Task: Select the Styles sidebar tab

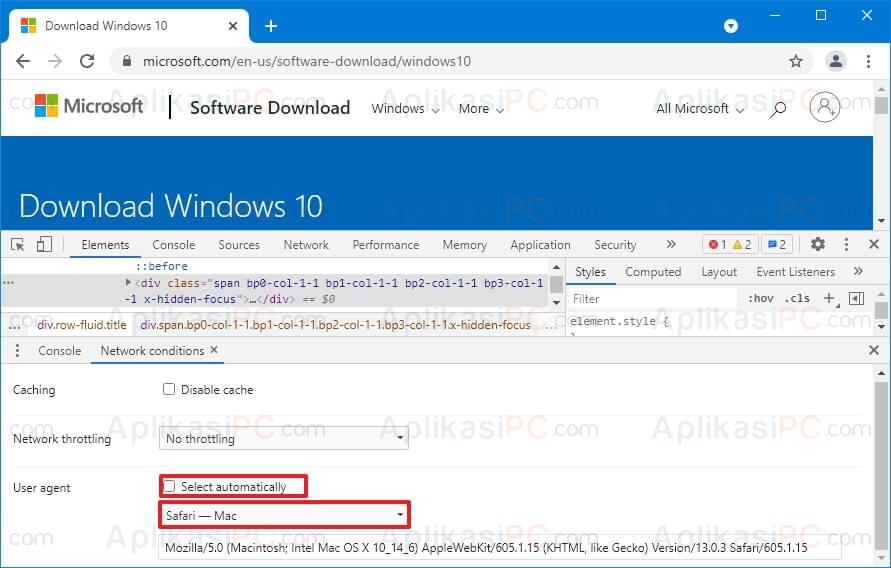Action: pos(590,272)
